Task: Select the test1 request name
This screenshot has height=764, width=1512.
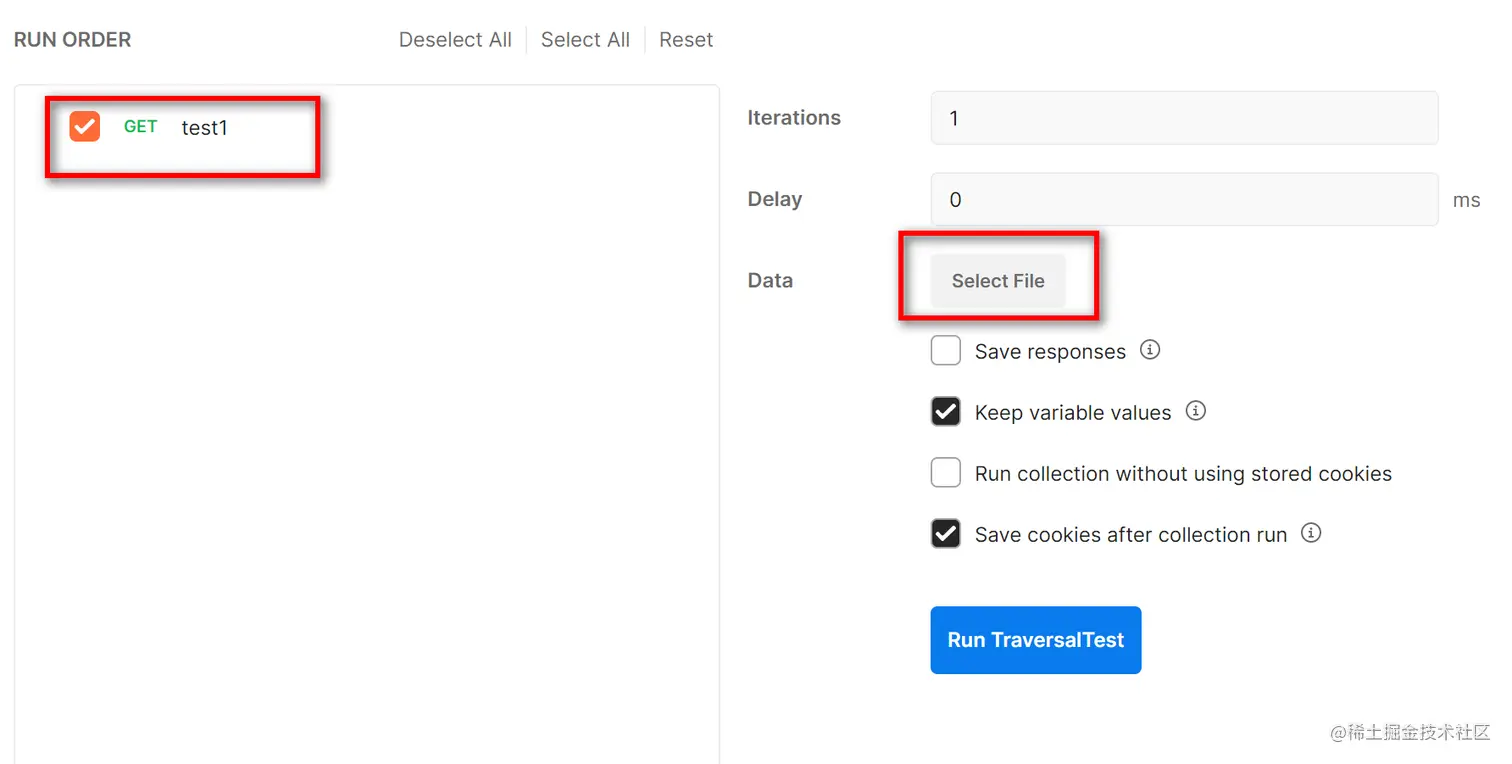Action: [x=205, y=128]
